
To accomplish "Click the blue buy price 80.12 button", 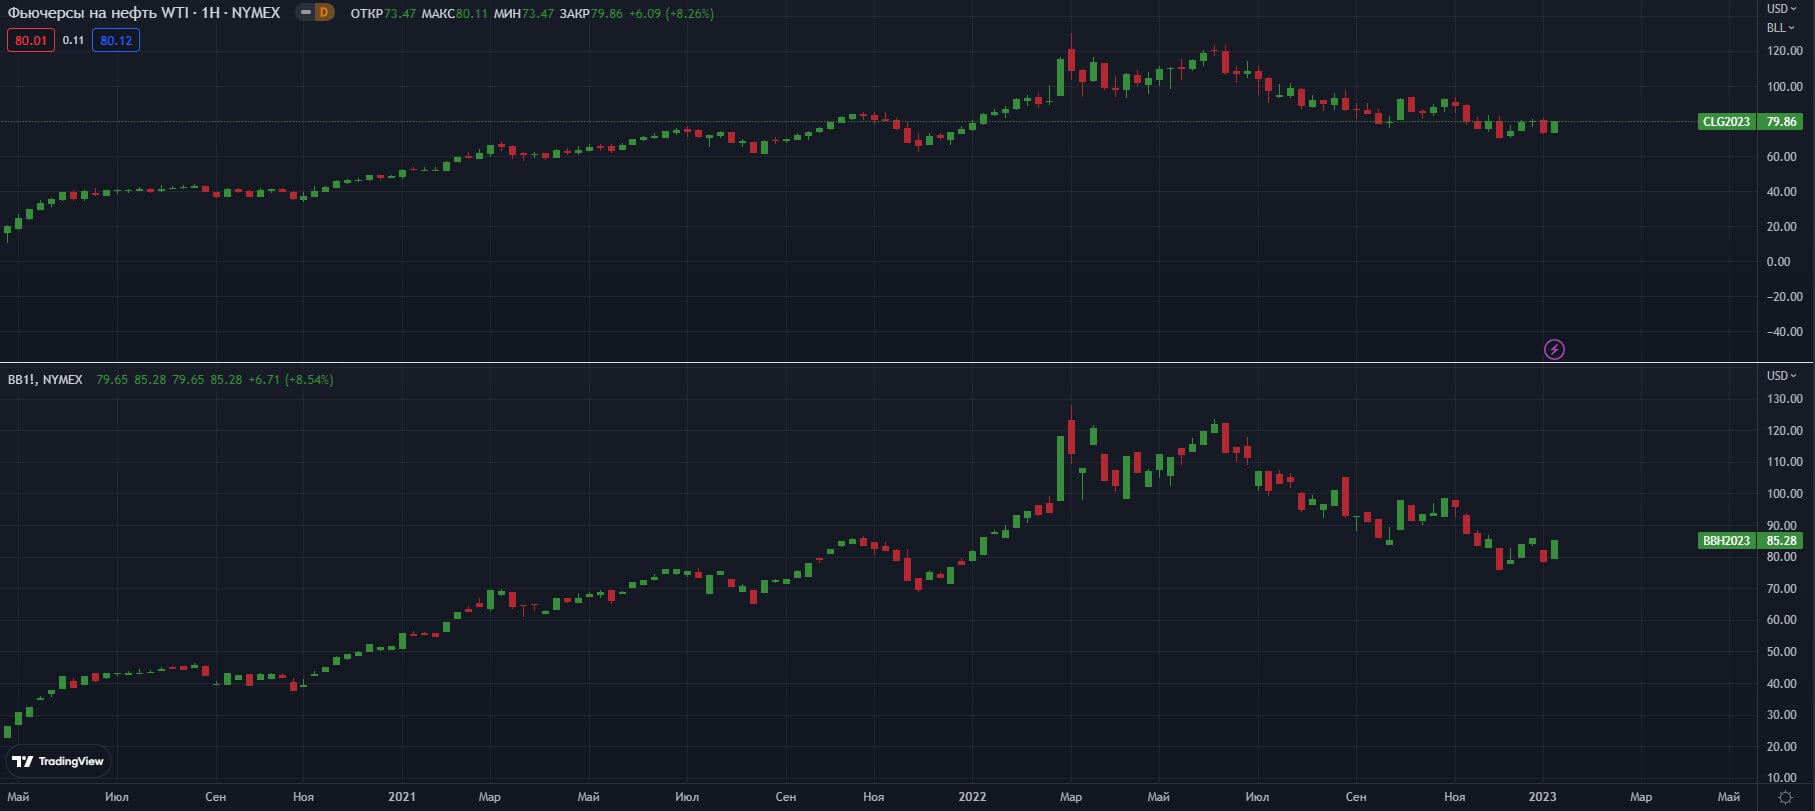I will point(116,40).
